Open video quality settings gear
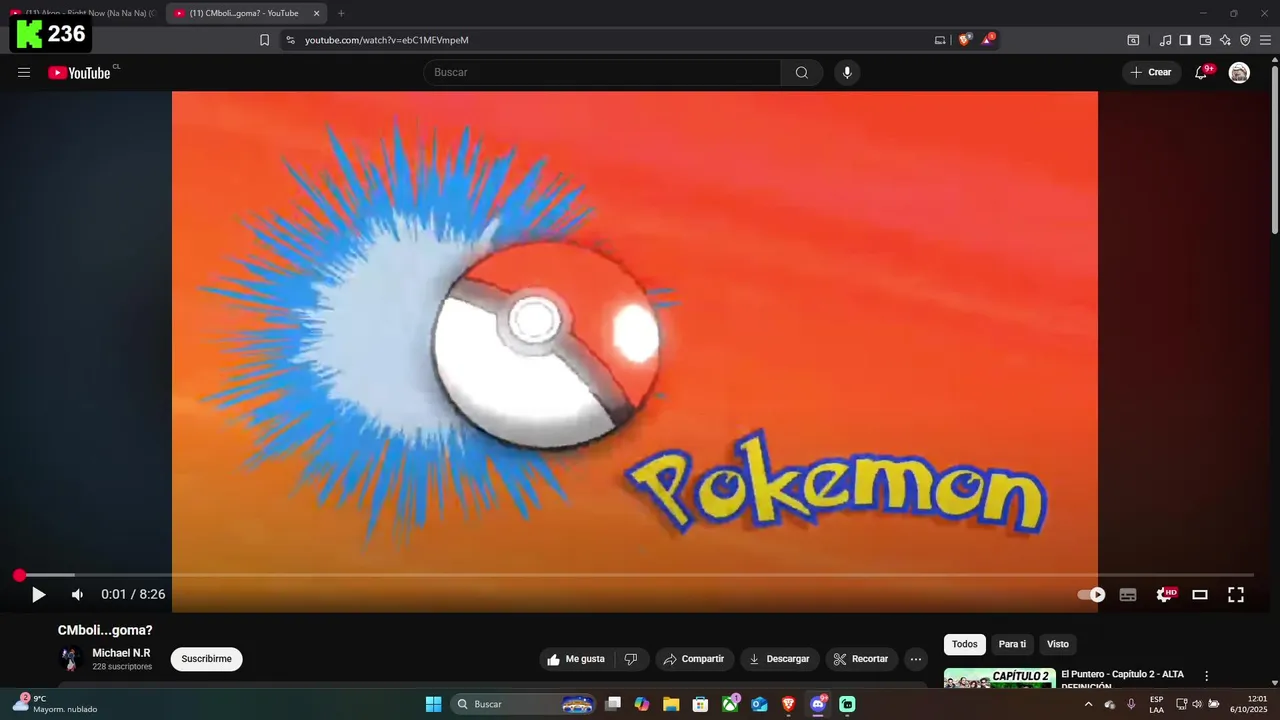Image resolution: width=1280 pixels, height=720 pixels. (x=1165, y=594)
